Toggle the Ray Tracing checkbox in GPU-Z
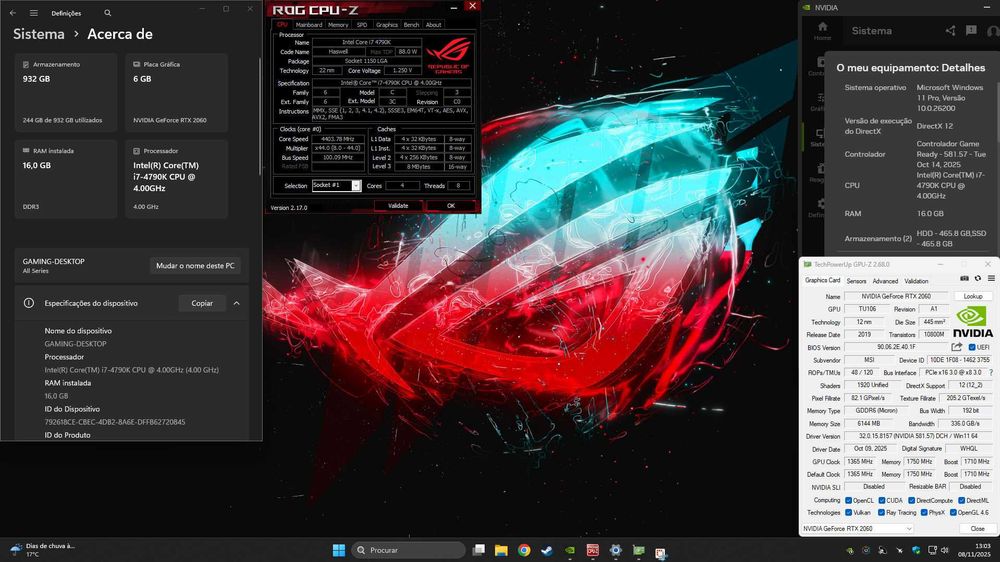Image resolution: width=1000 pixels, height=562 pixels. pos(881,512)
